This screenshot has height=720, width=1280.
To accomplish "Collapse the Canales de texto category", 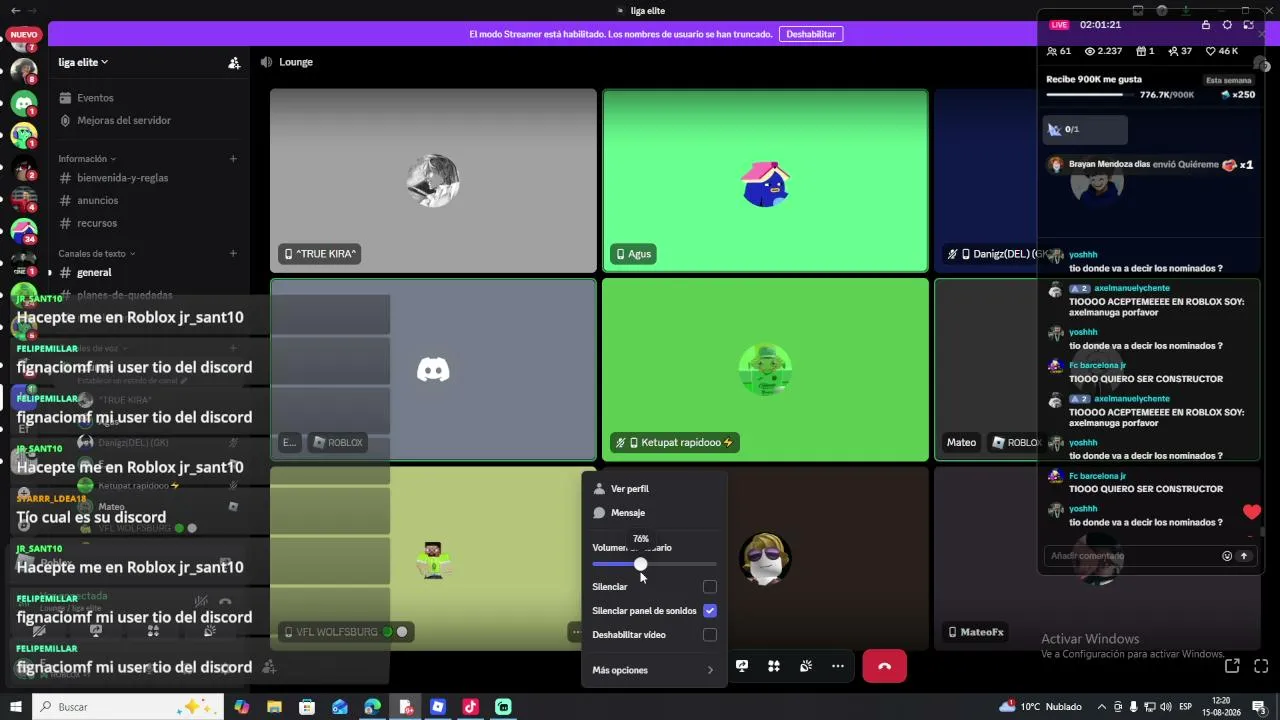I will tap(97, 254).
